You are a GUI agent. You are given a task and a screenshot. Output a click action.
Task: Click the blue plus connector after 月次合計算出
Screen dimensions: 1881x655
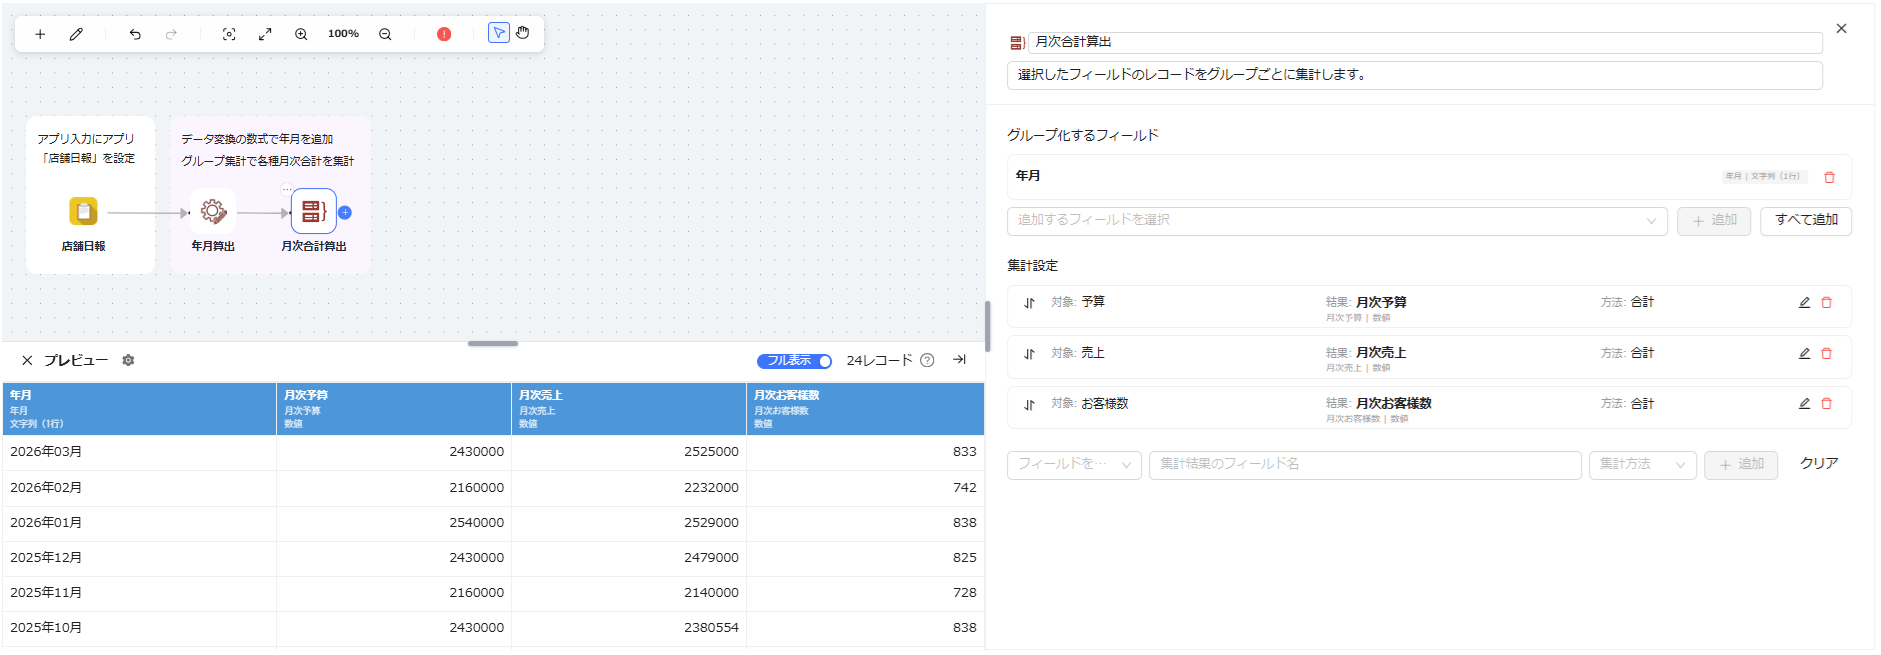tap(345, 212)
